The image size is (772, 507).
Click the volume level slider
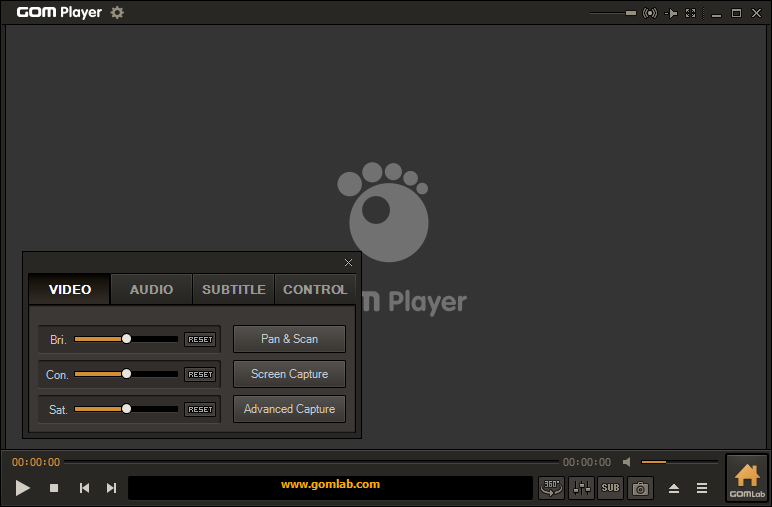679,462
